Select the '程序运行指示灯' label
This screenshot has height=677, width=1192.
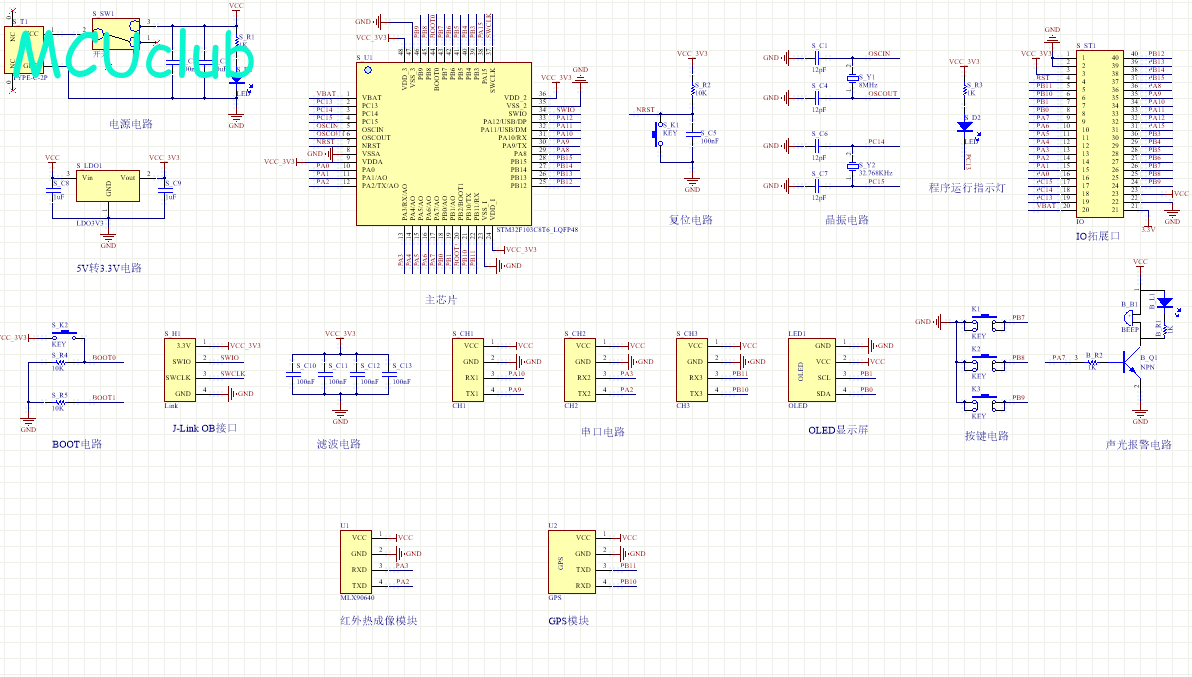[x=967, y=188]
